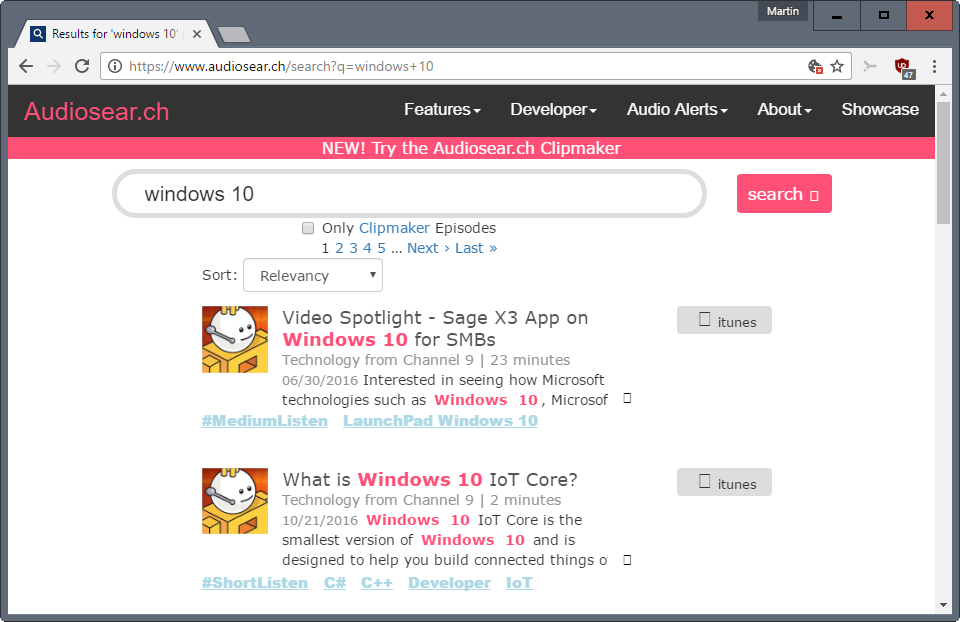960x622 pixels.
Task: Bookmark this page with the star icon
Action: pyautogui.click(x=837, y=66)
